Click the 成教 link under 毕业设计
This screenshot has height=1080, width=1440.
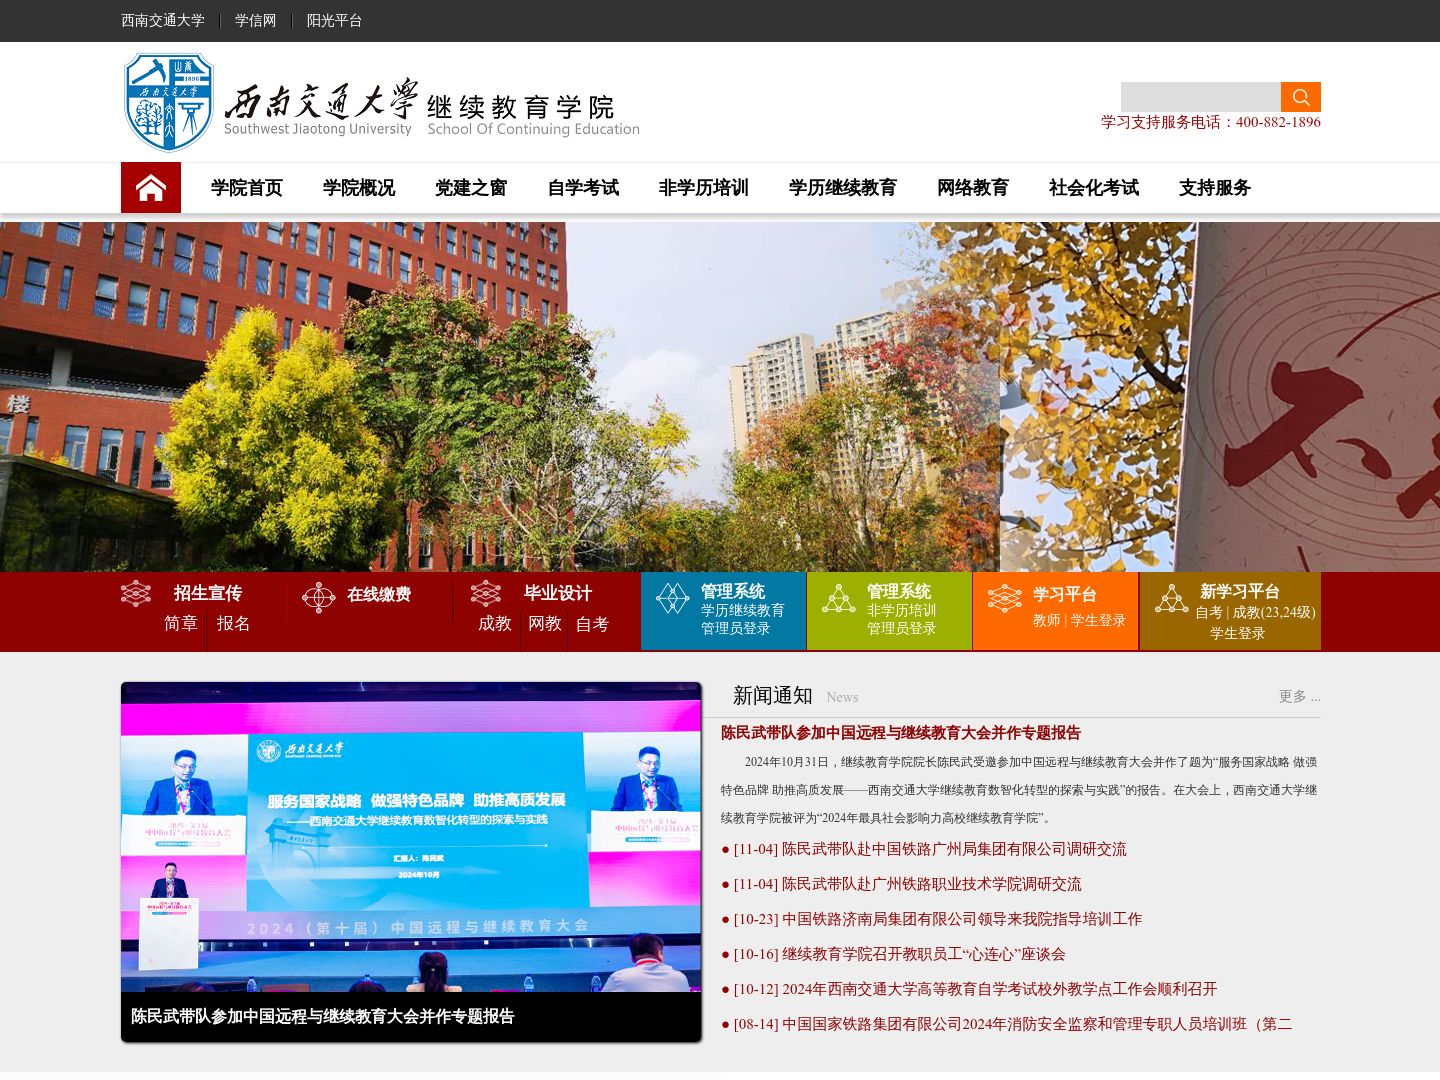(495, 623)
